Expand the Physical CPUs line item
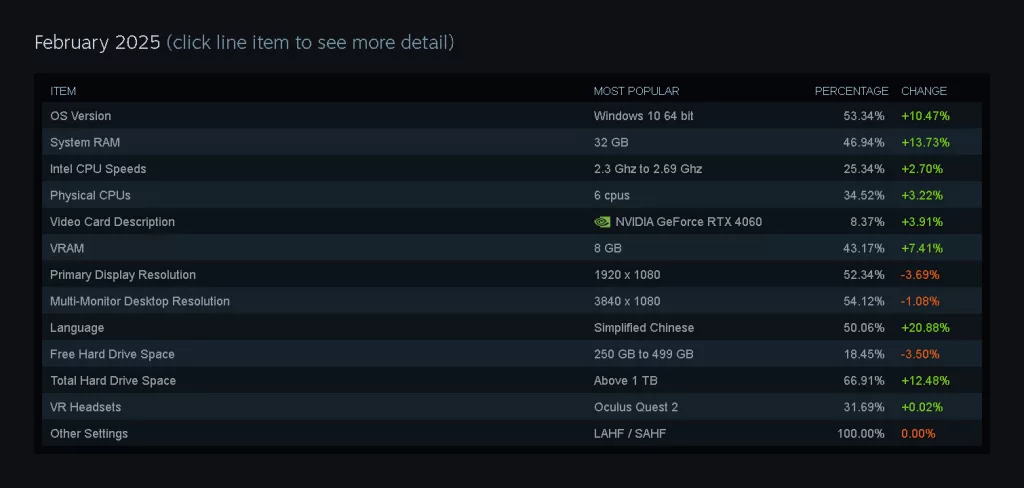This screenshot has width=1024, height=488. coord(511,195)
